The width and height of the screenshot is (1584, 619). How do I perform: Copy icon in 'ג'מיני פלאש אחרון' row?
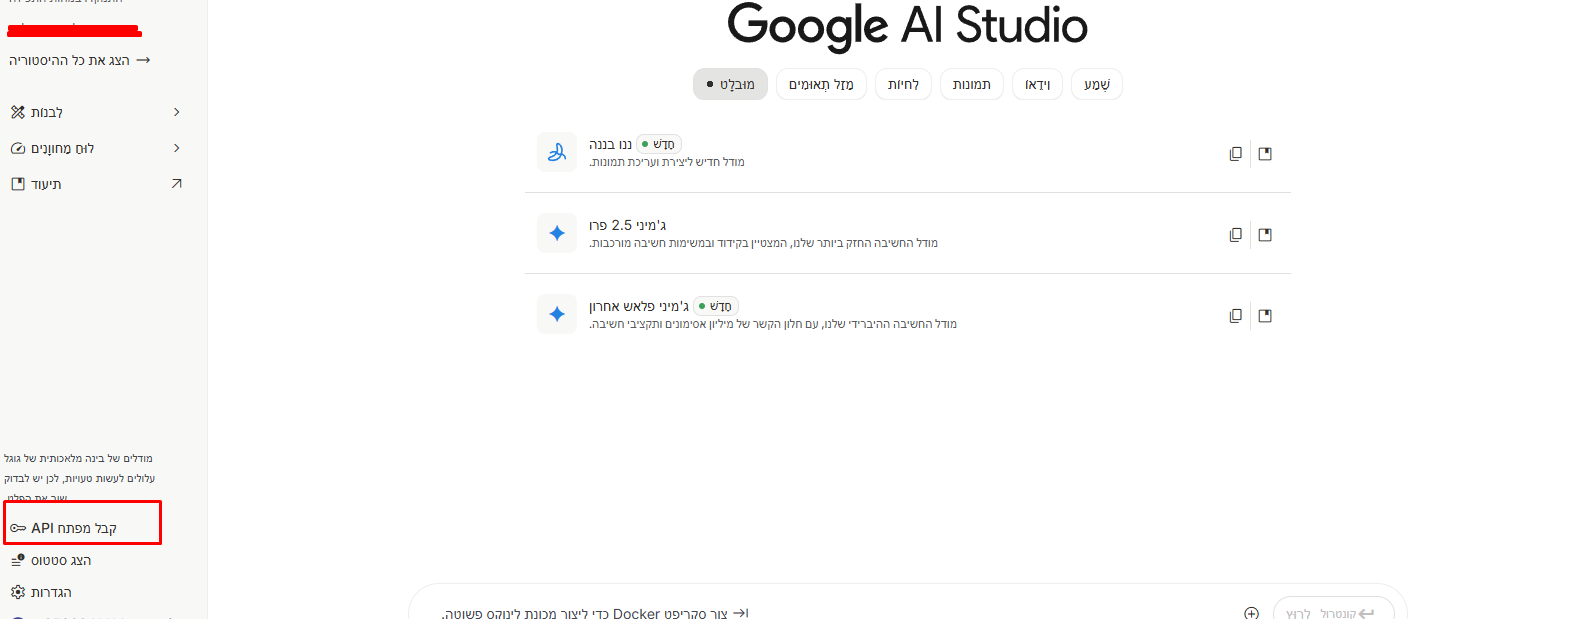coord(1236,316)
